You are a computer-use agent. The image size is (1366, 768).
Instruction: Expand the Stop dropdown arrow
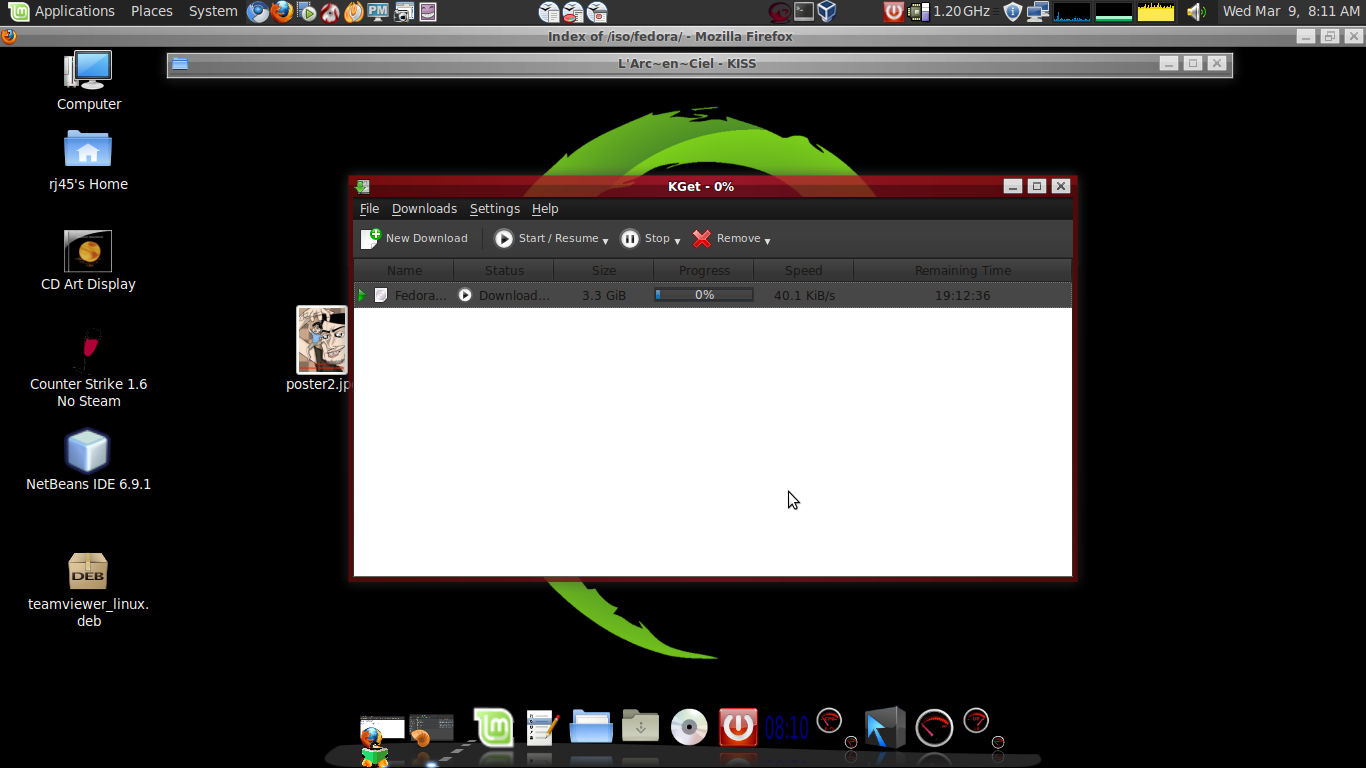click(677, 240)
